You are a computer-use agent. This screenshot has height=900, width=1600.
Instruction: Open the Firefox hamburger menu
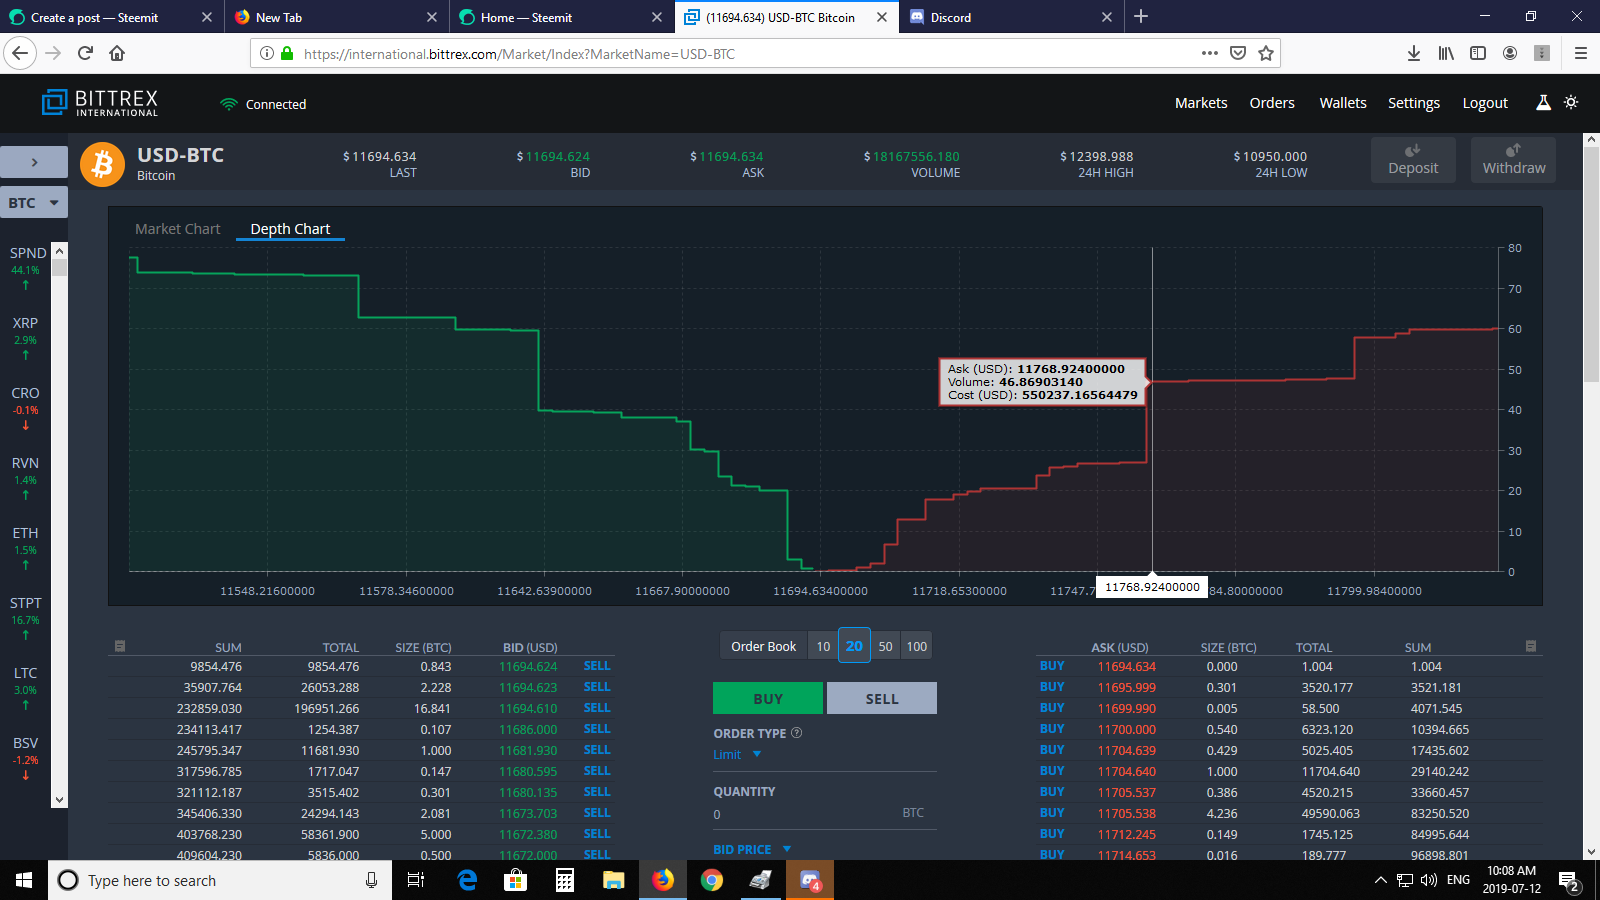point(1581,53)
